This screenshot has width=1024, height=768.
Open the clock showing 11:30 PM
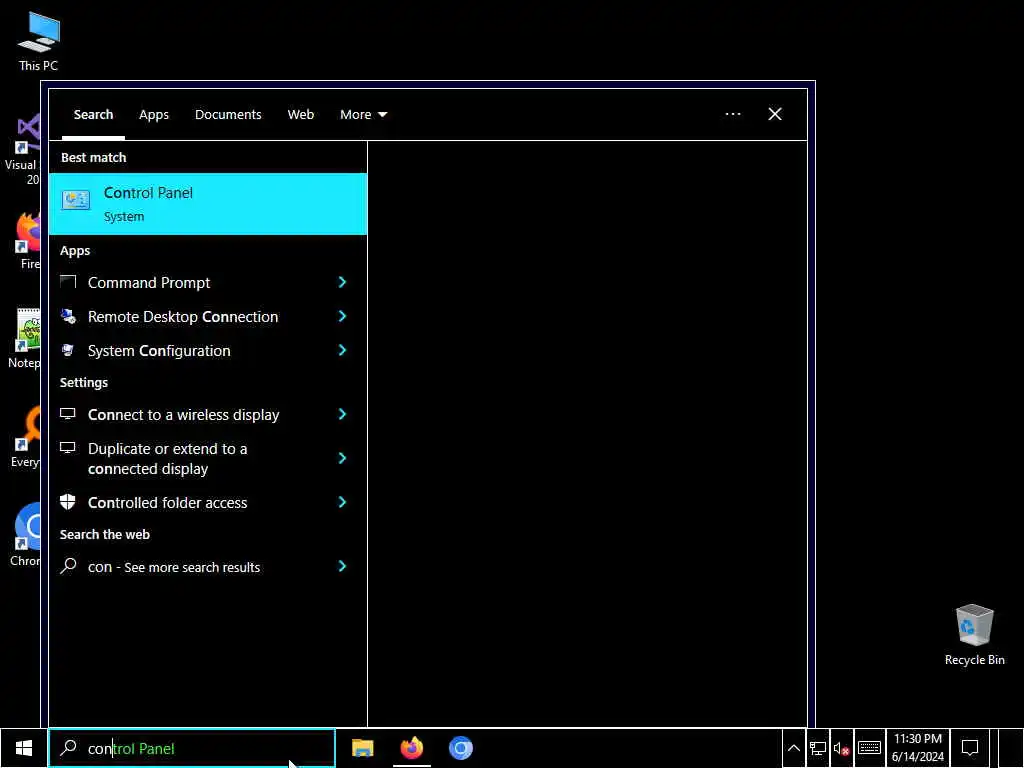pyautogui.click(x=918, y=748)
